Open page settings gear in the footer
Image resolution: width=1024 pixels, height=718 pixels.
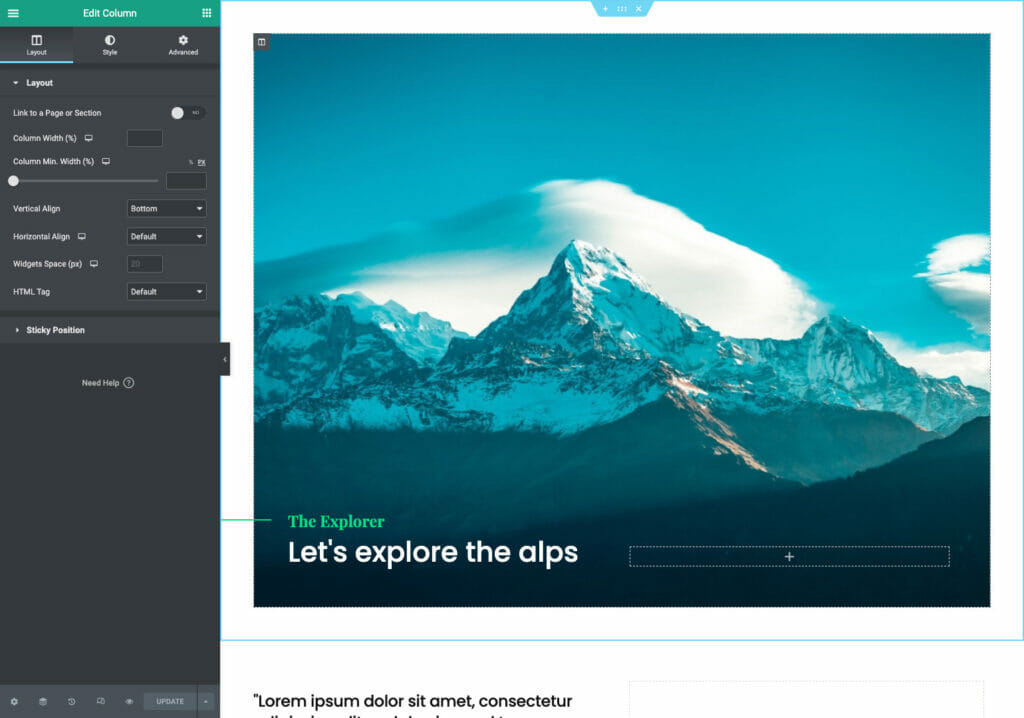coord(14,702)
